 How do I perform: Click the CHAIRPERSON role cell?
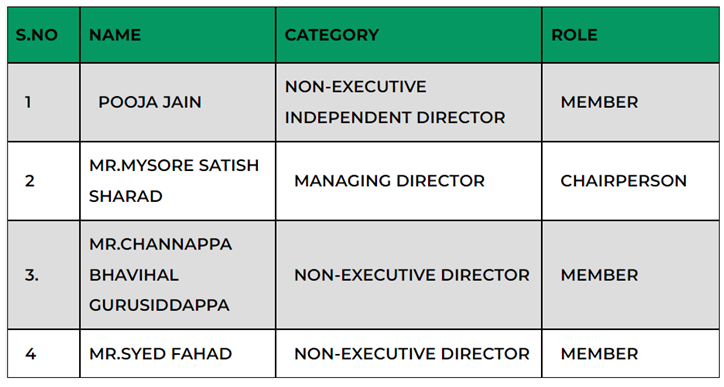click(631, 181)
